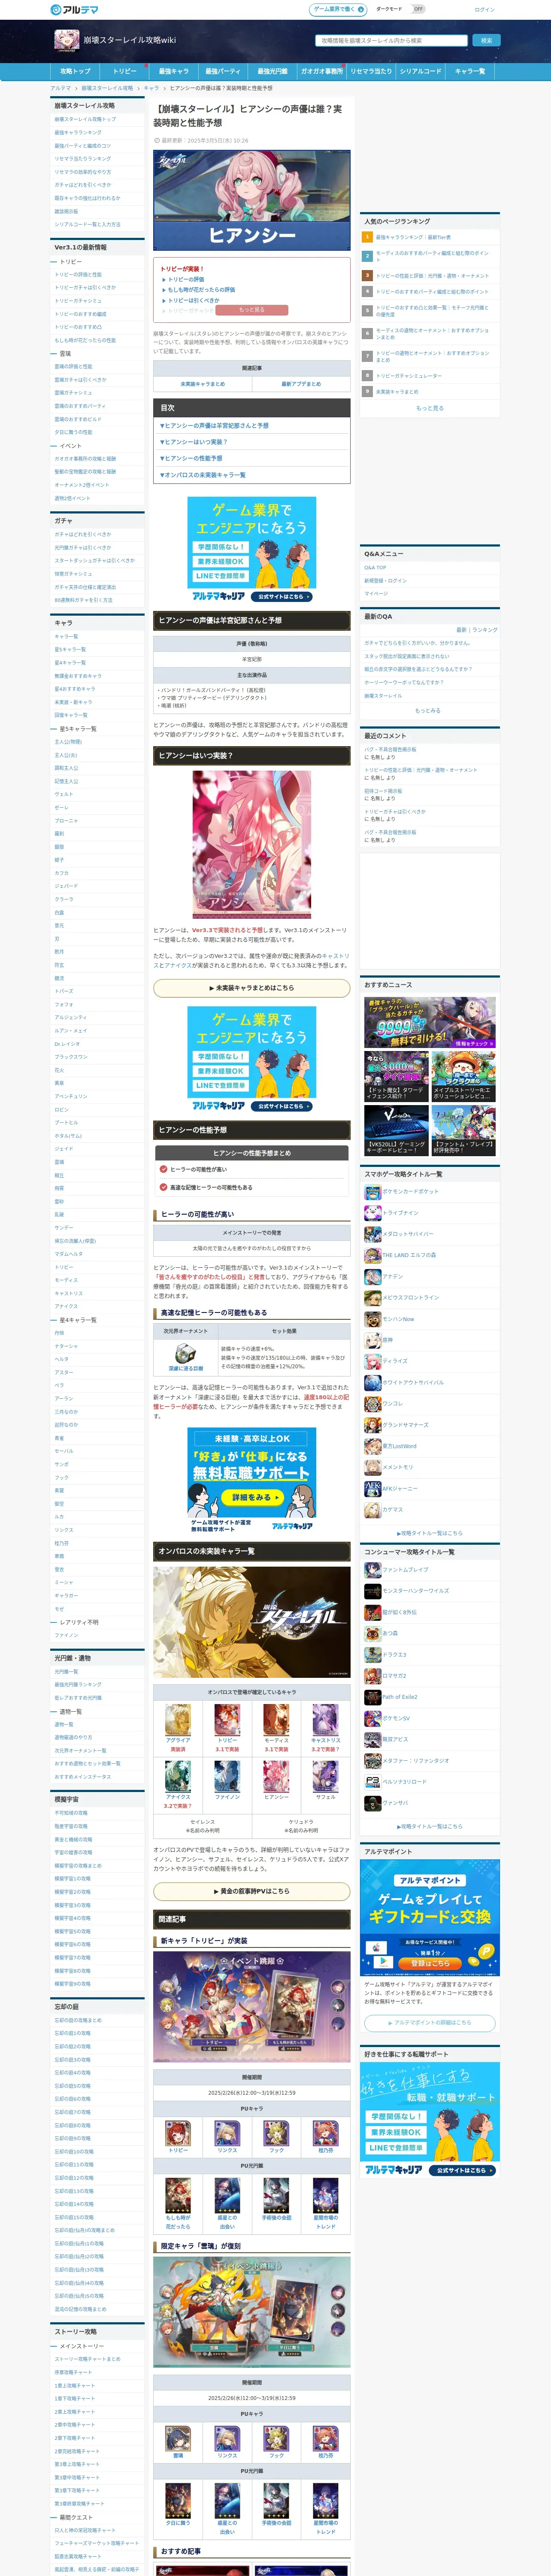Screen dimensions: 551x2576
Task: Open 龍が如く8外伝 game icon
Action: point(372,1612)
